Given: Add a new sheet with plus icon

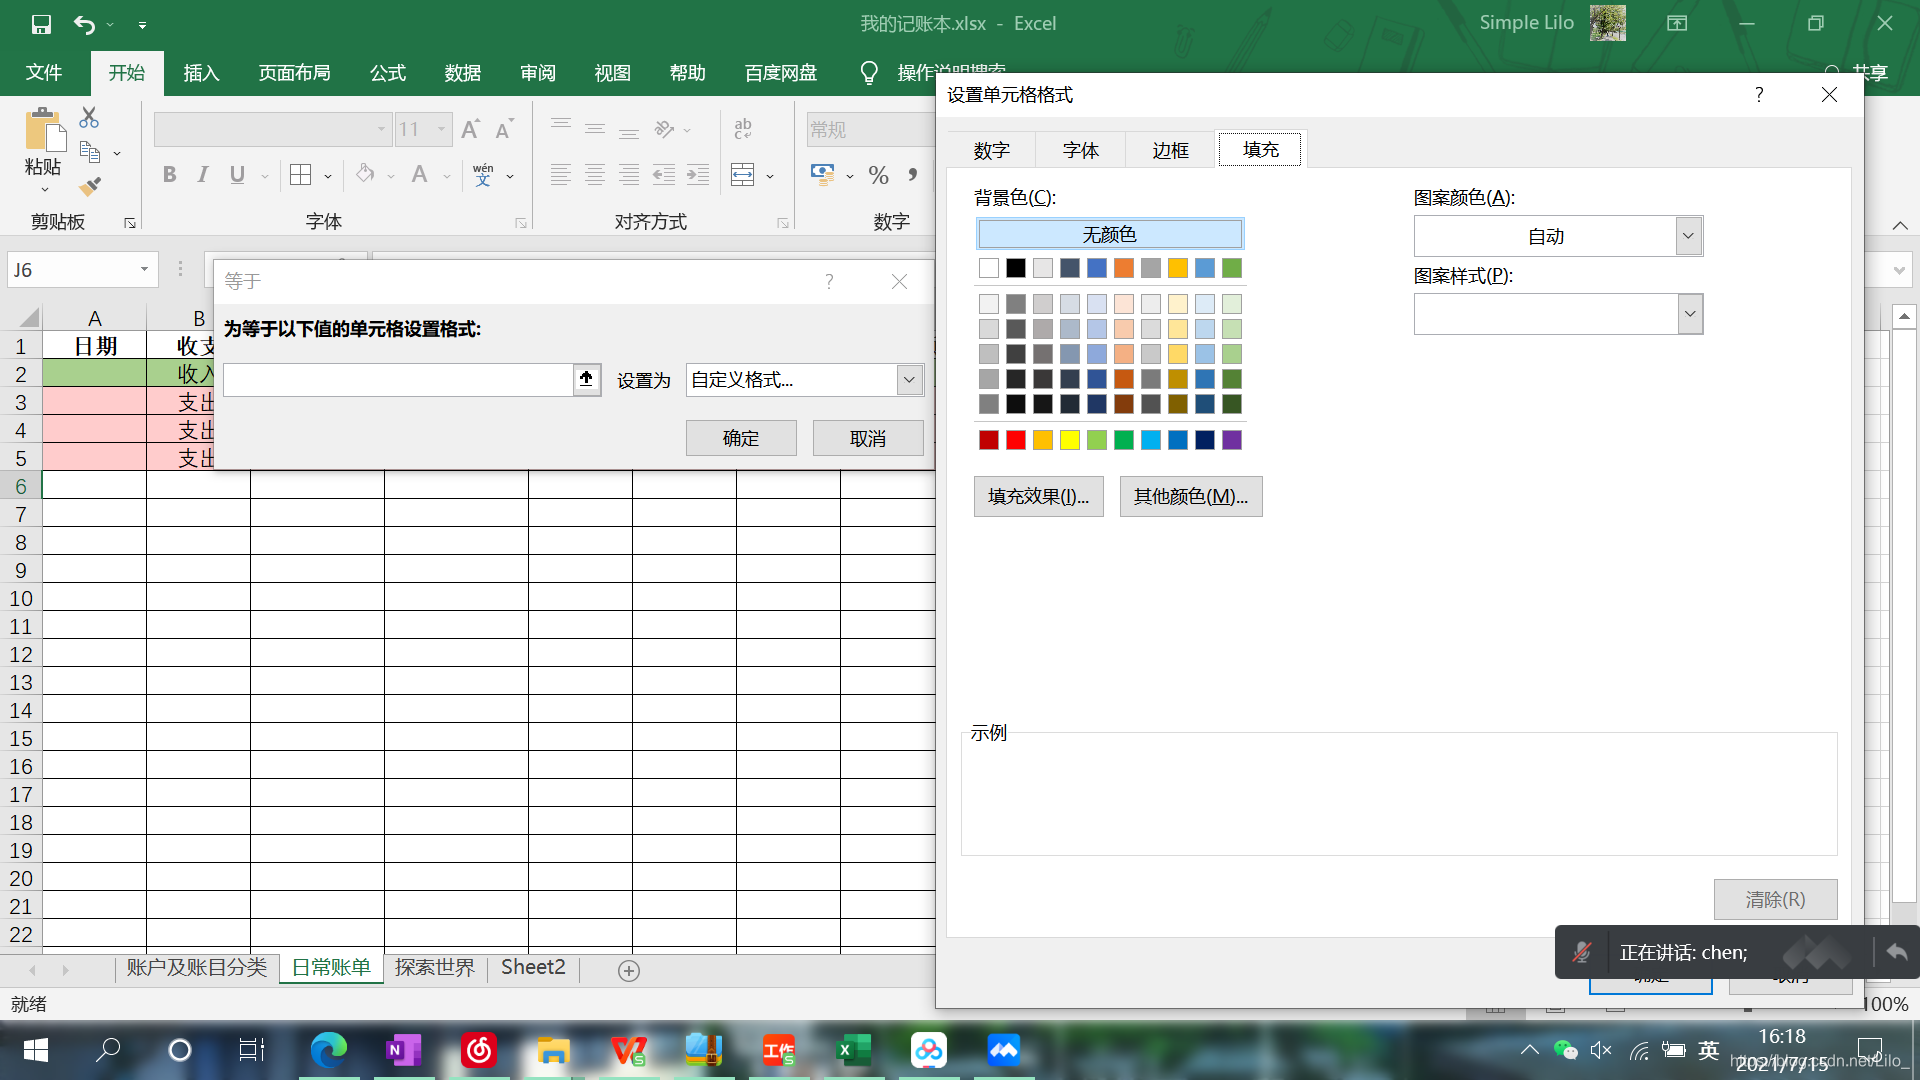Looking at the screenshot, I should (x=628, y=970).
